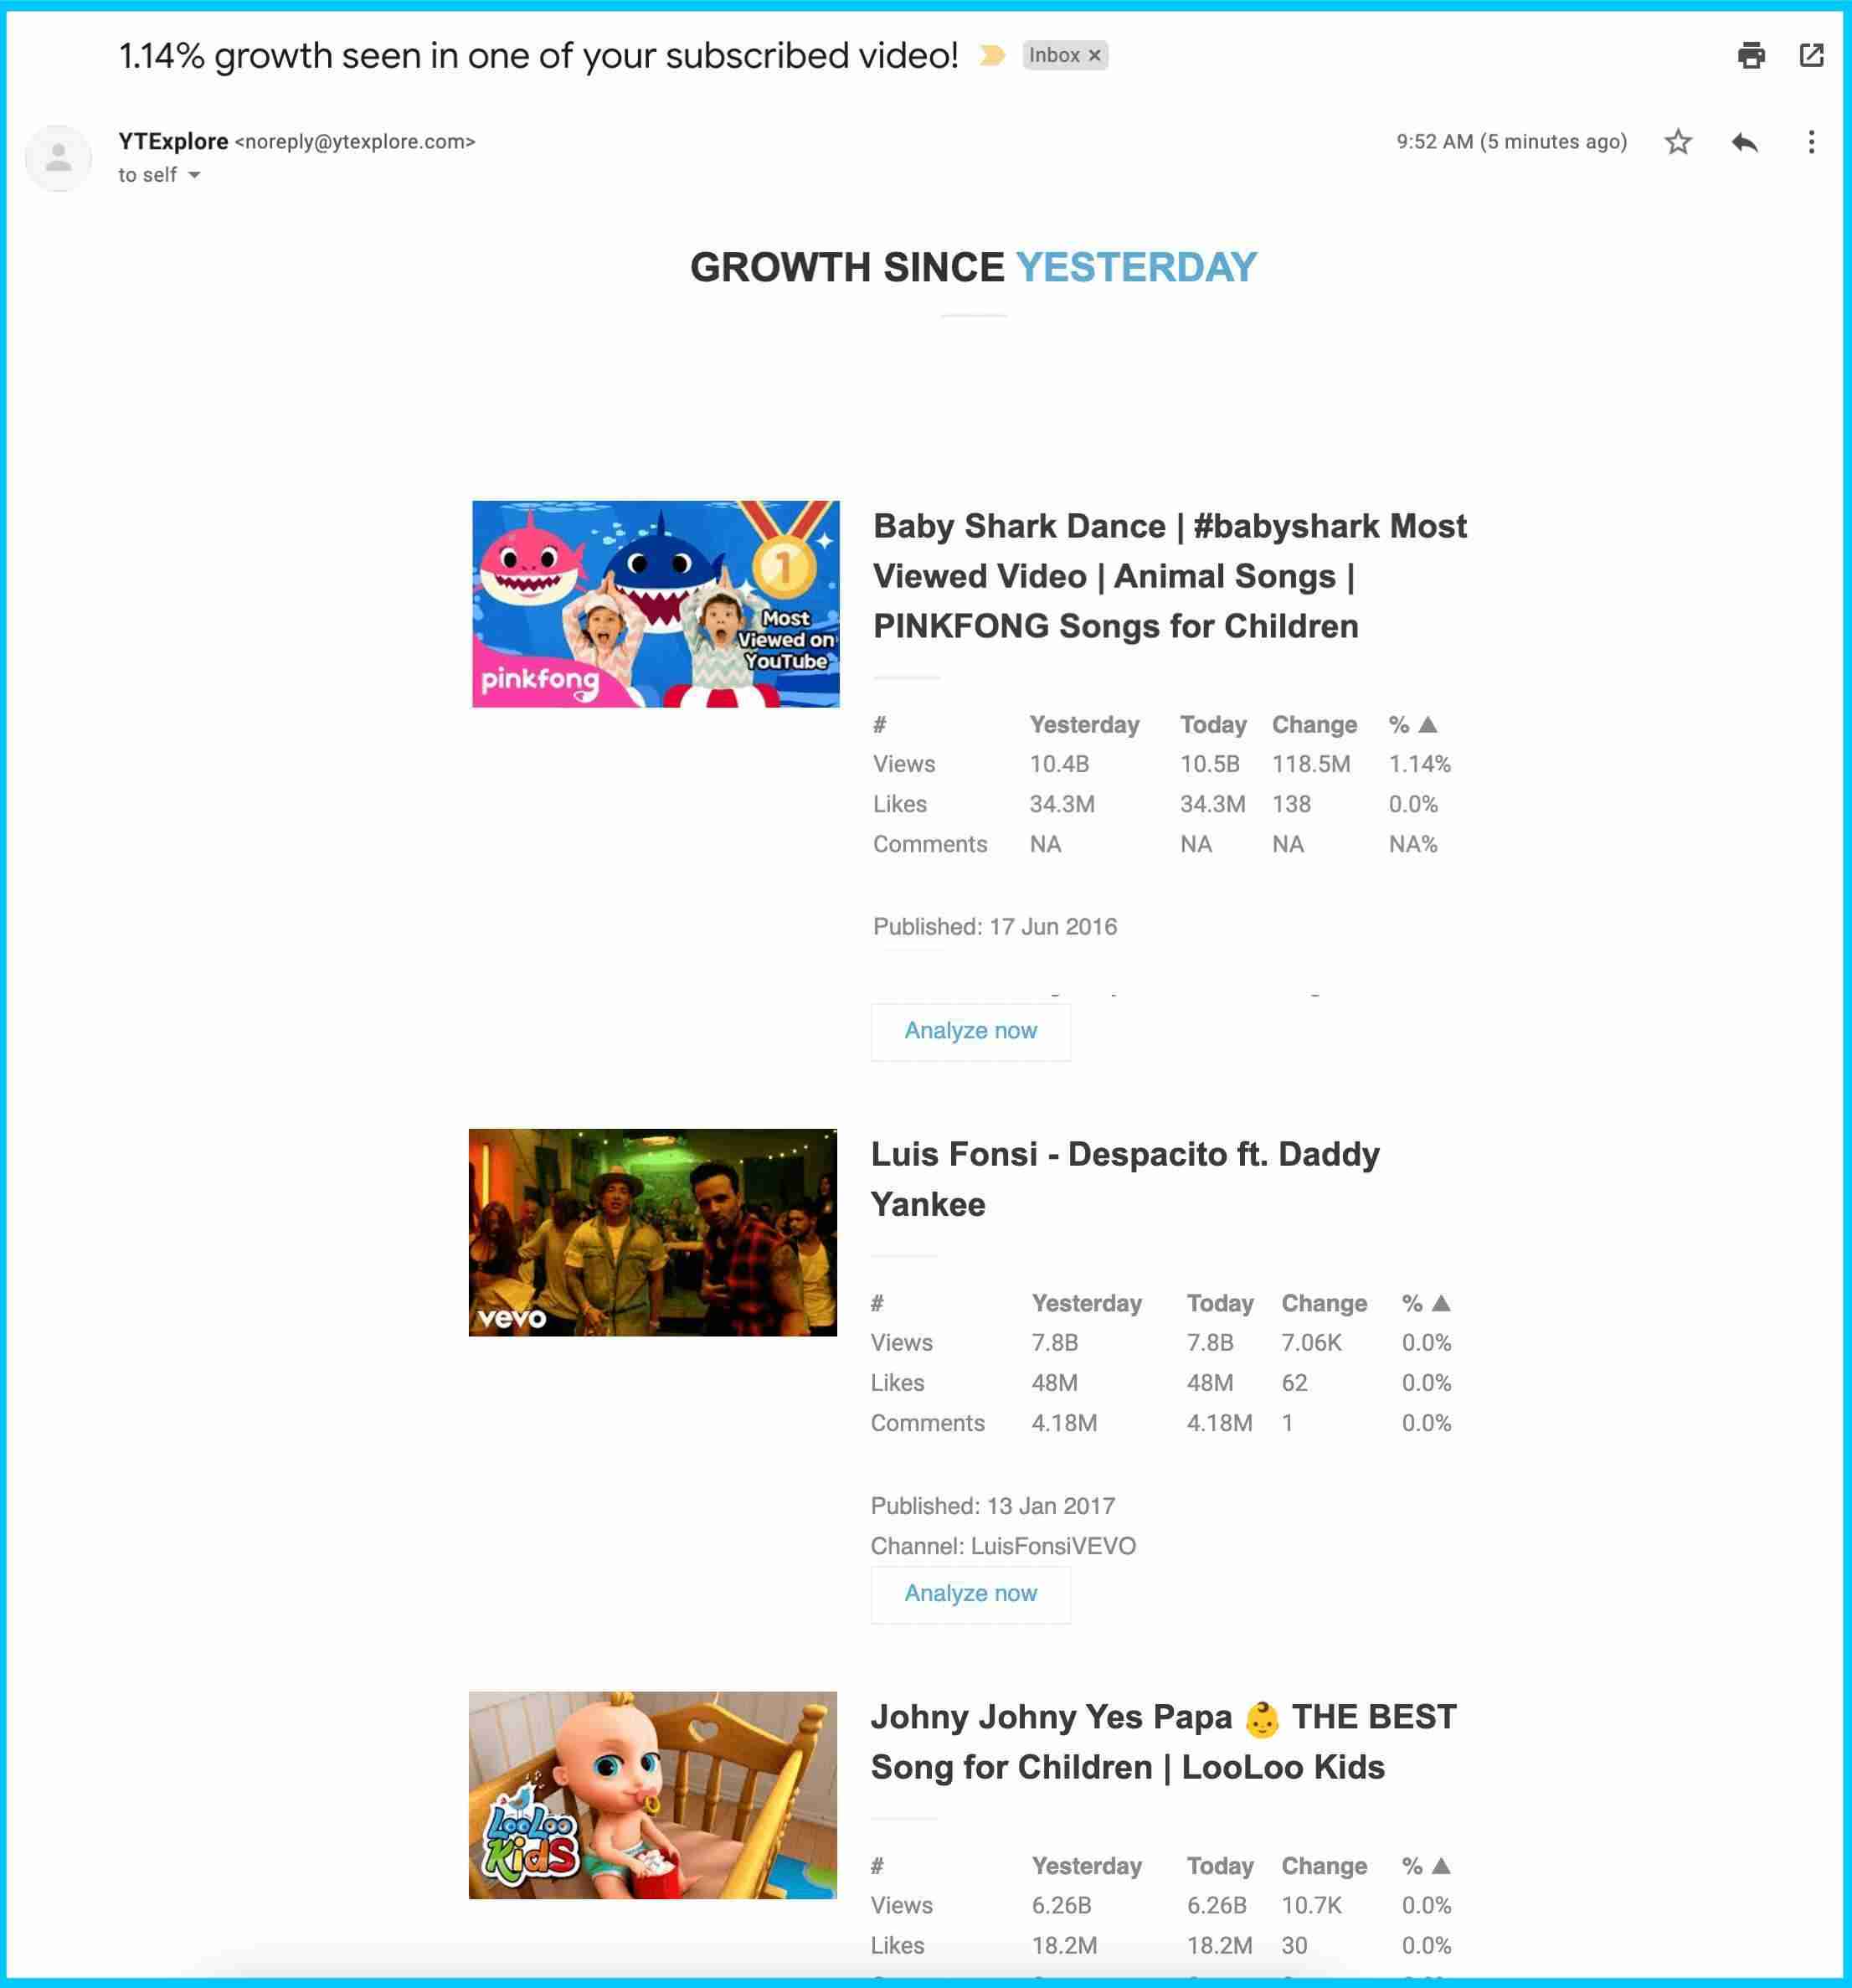Click Analyze now for Despacito video
The image size is (1852, 1988).
[970, 1593]
